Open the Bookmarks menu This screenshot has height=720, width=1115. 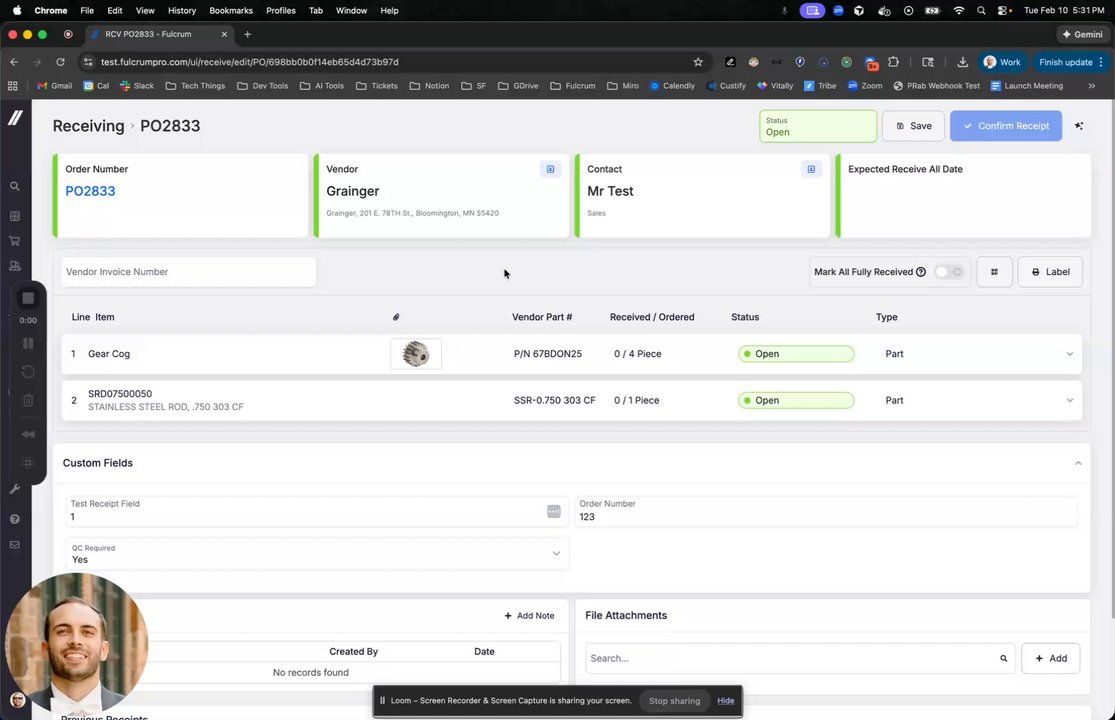[231, 11]
